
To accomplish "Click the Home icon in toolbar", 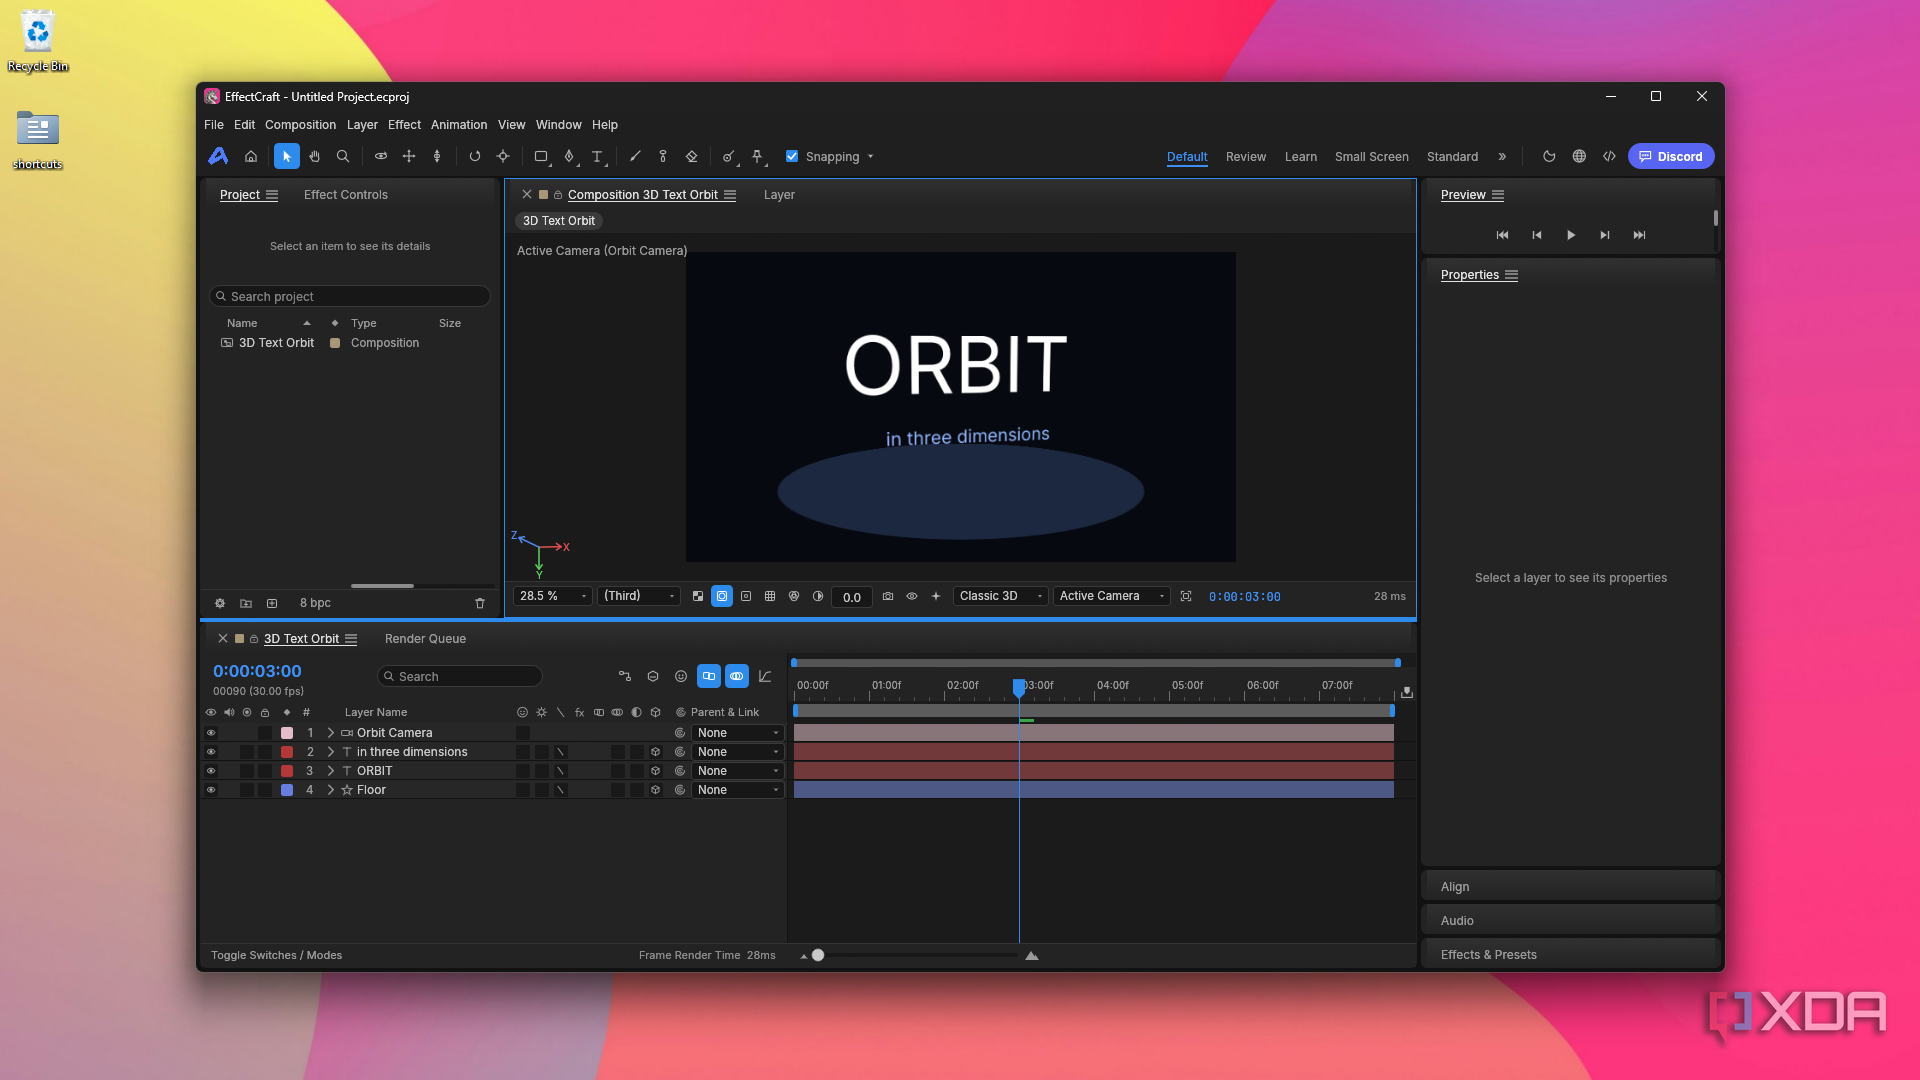I will point(251,156).
